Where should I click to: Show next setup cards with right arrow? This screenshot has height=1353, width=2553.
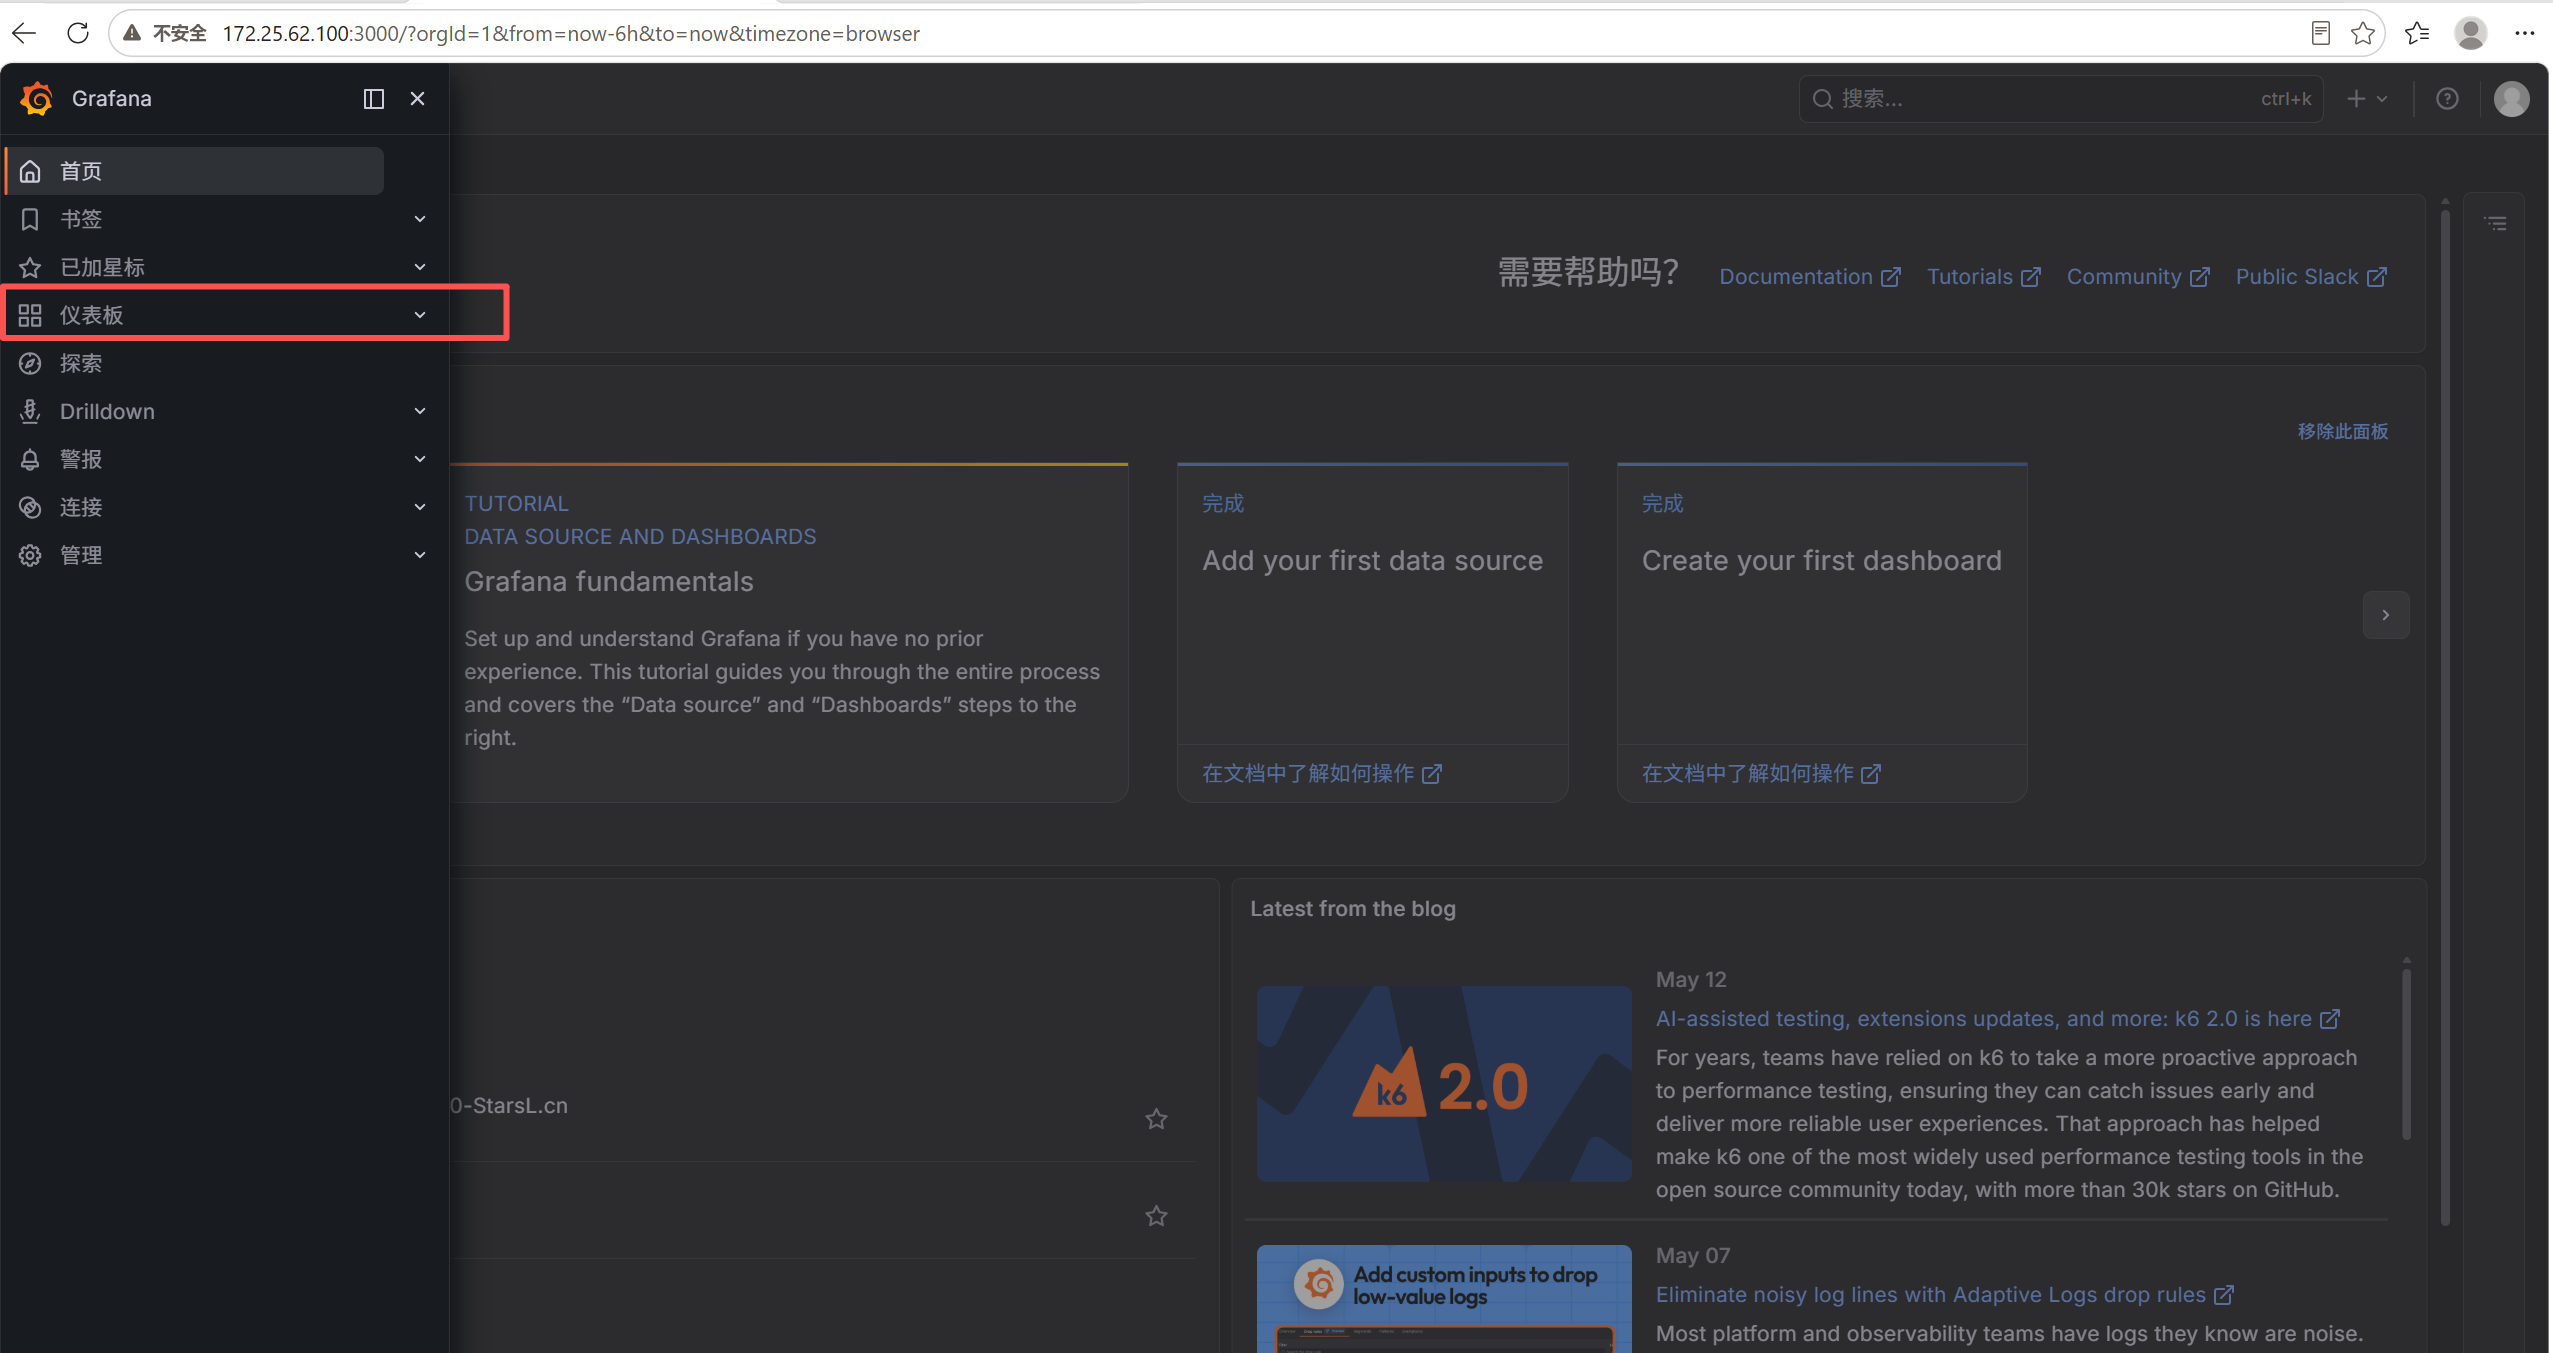(2385, 615)
